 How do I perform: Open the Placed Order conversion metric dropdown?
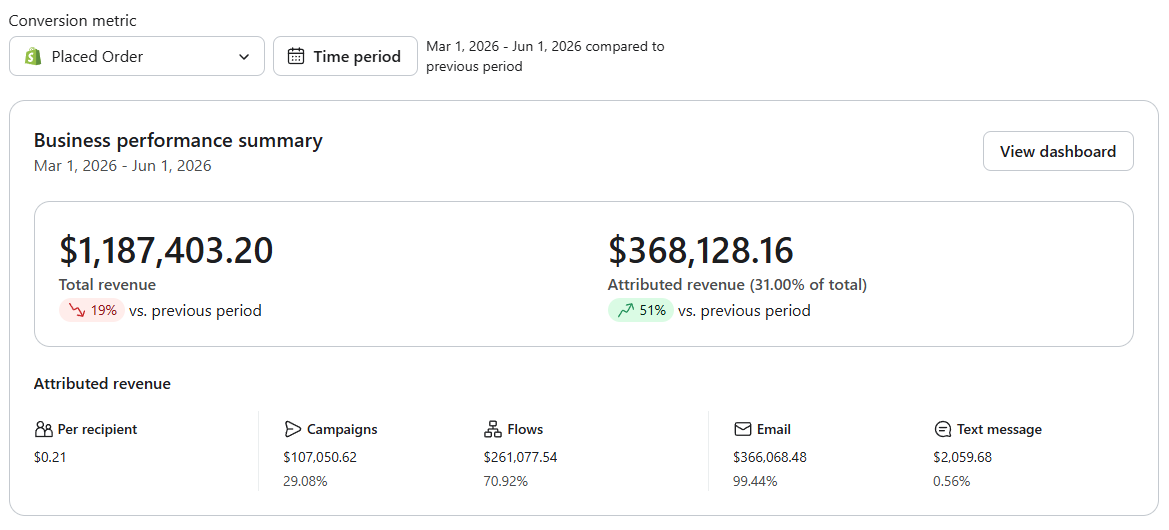pyautogui.click(x=137, y=56)
